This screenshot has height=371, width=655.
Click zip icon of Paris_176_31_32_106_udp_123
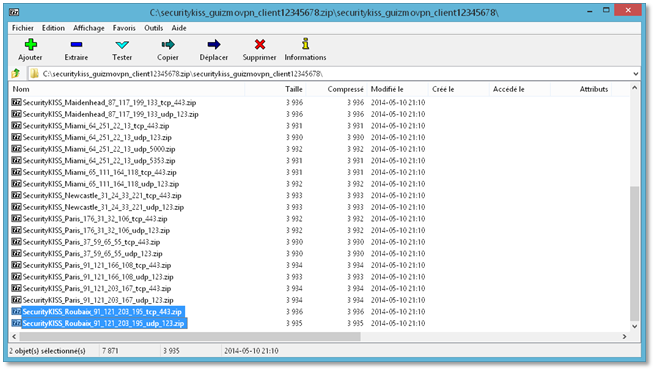pyautogui.click(x=16, y=230)
